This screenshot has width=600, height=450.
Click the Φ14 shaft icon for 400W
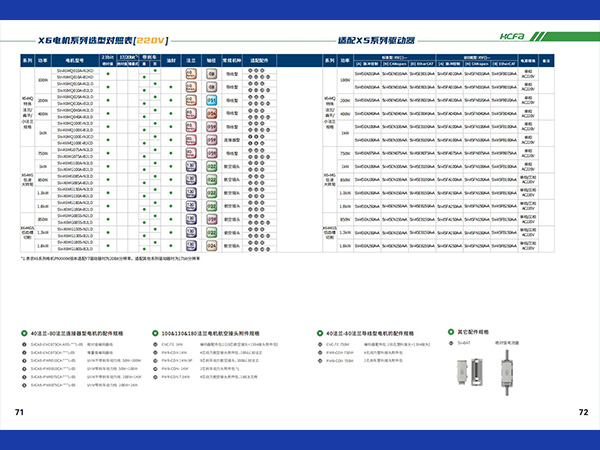click(212, 115)
